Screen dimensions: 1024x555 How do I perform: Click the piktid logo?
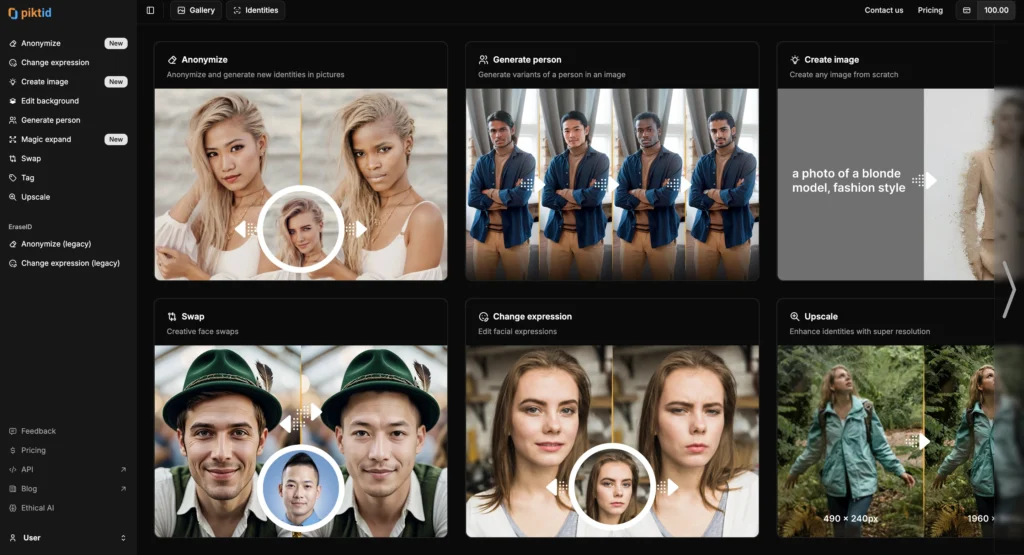(29, 13)
